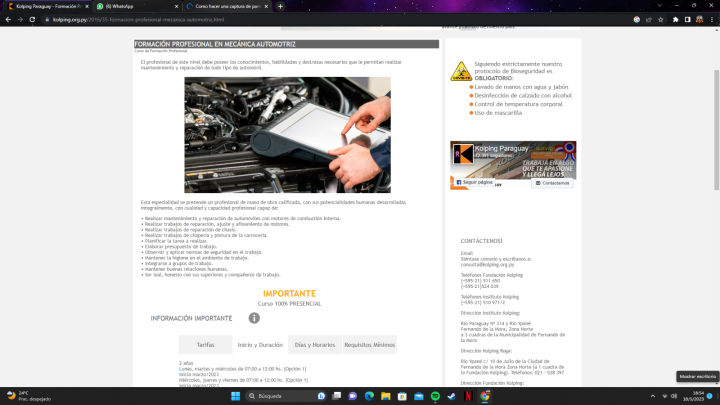Bookmark this page with the star icon

[x=660, y=20]
